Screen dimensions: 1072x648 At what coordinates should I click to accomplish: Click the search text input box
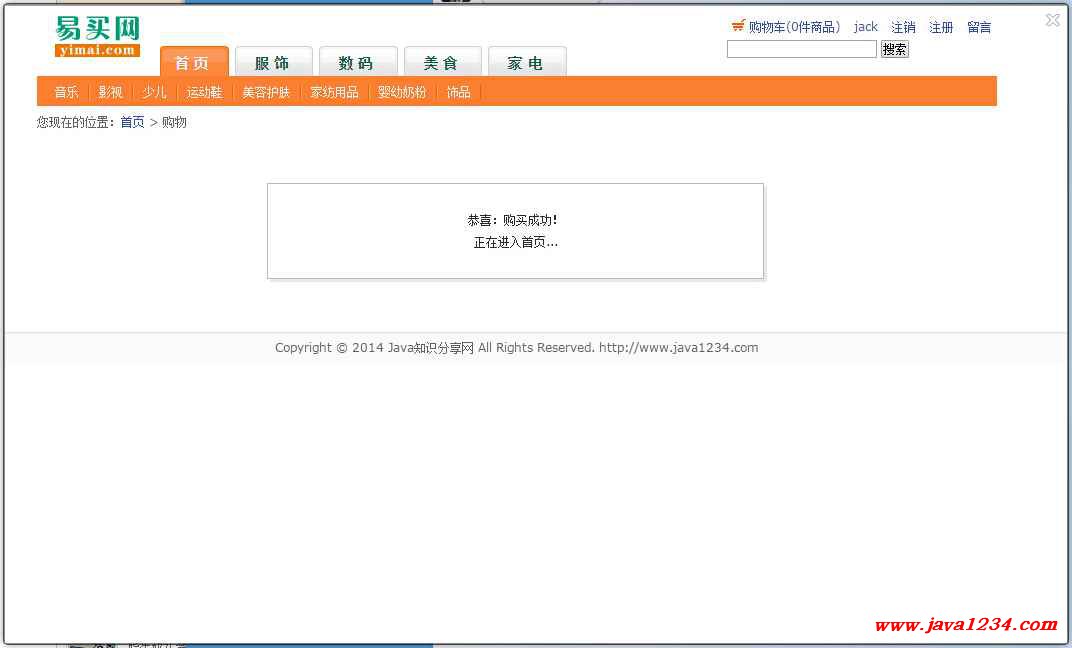pyautogui.click(x=801, y=49)
